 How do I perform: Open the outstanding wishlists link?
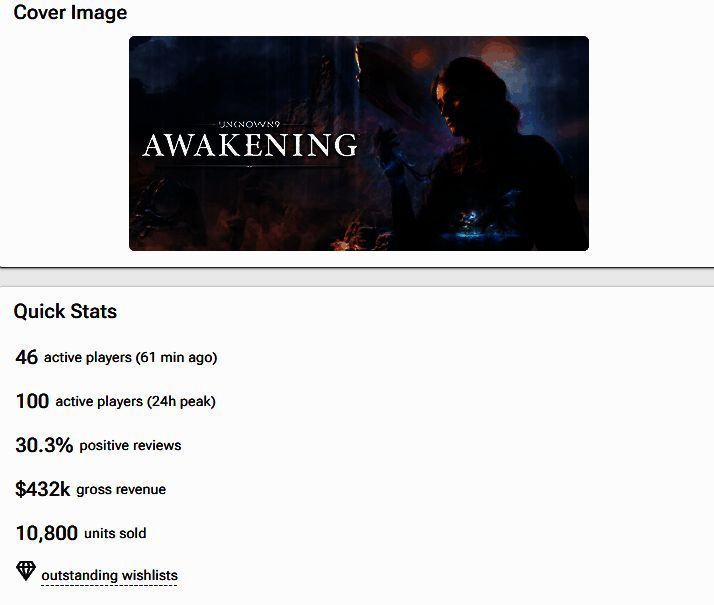click(x=109, y=575)
